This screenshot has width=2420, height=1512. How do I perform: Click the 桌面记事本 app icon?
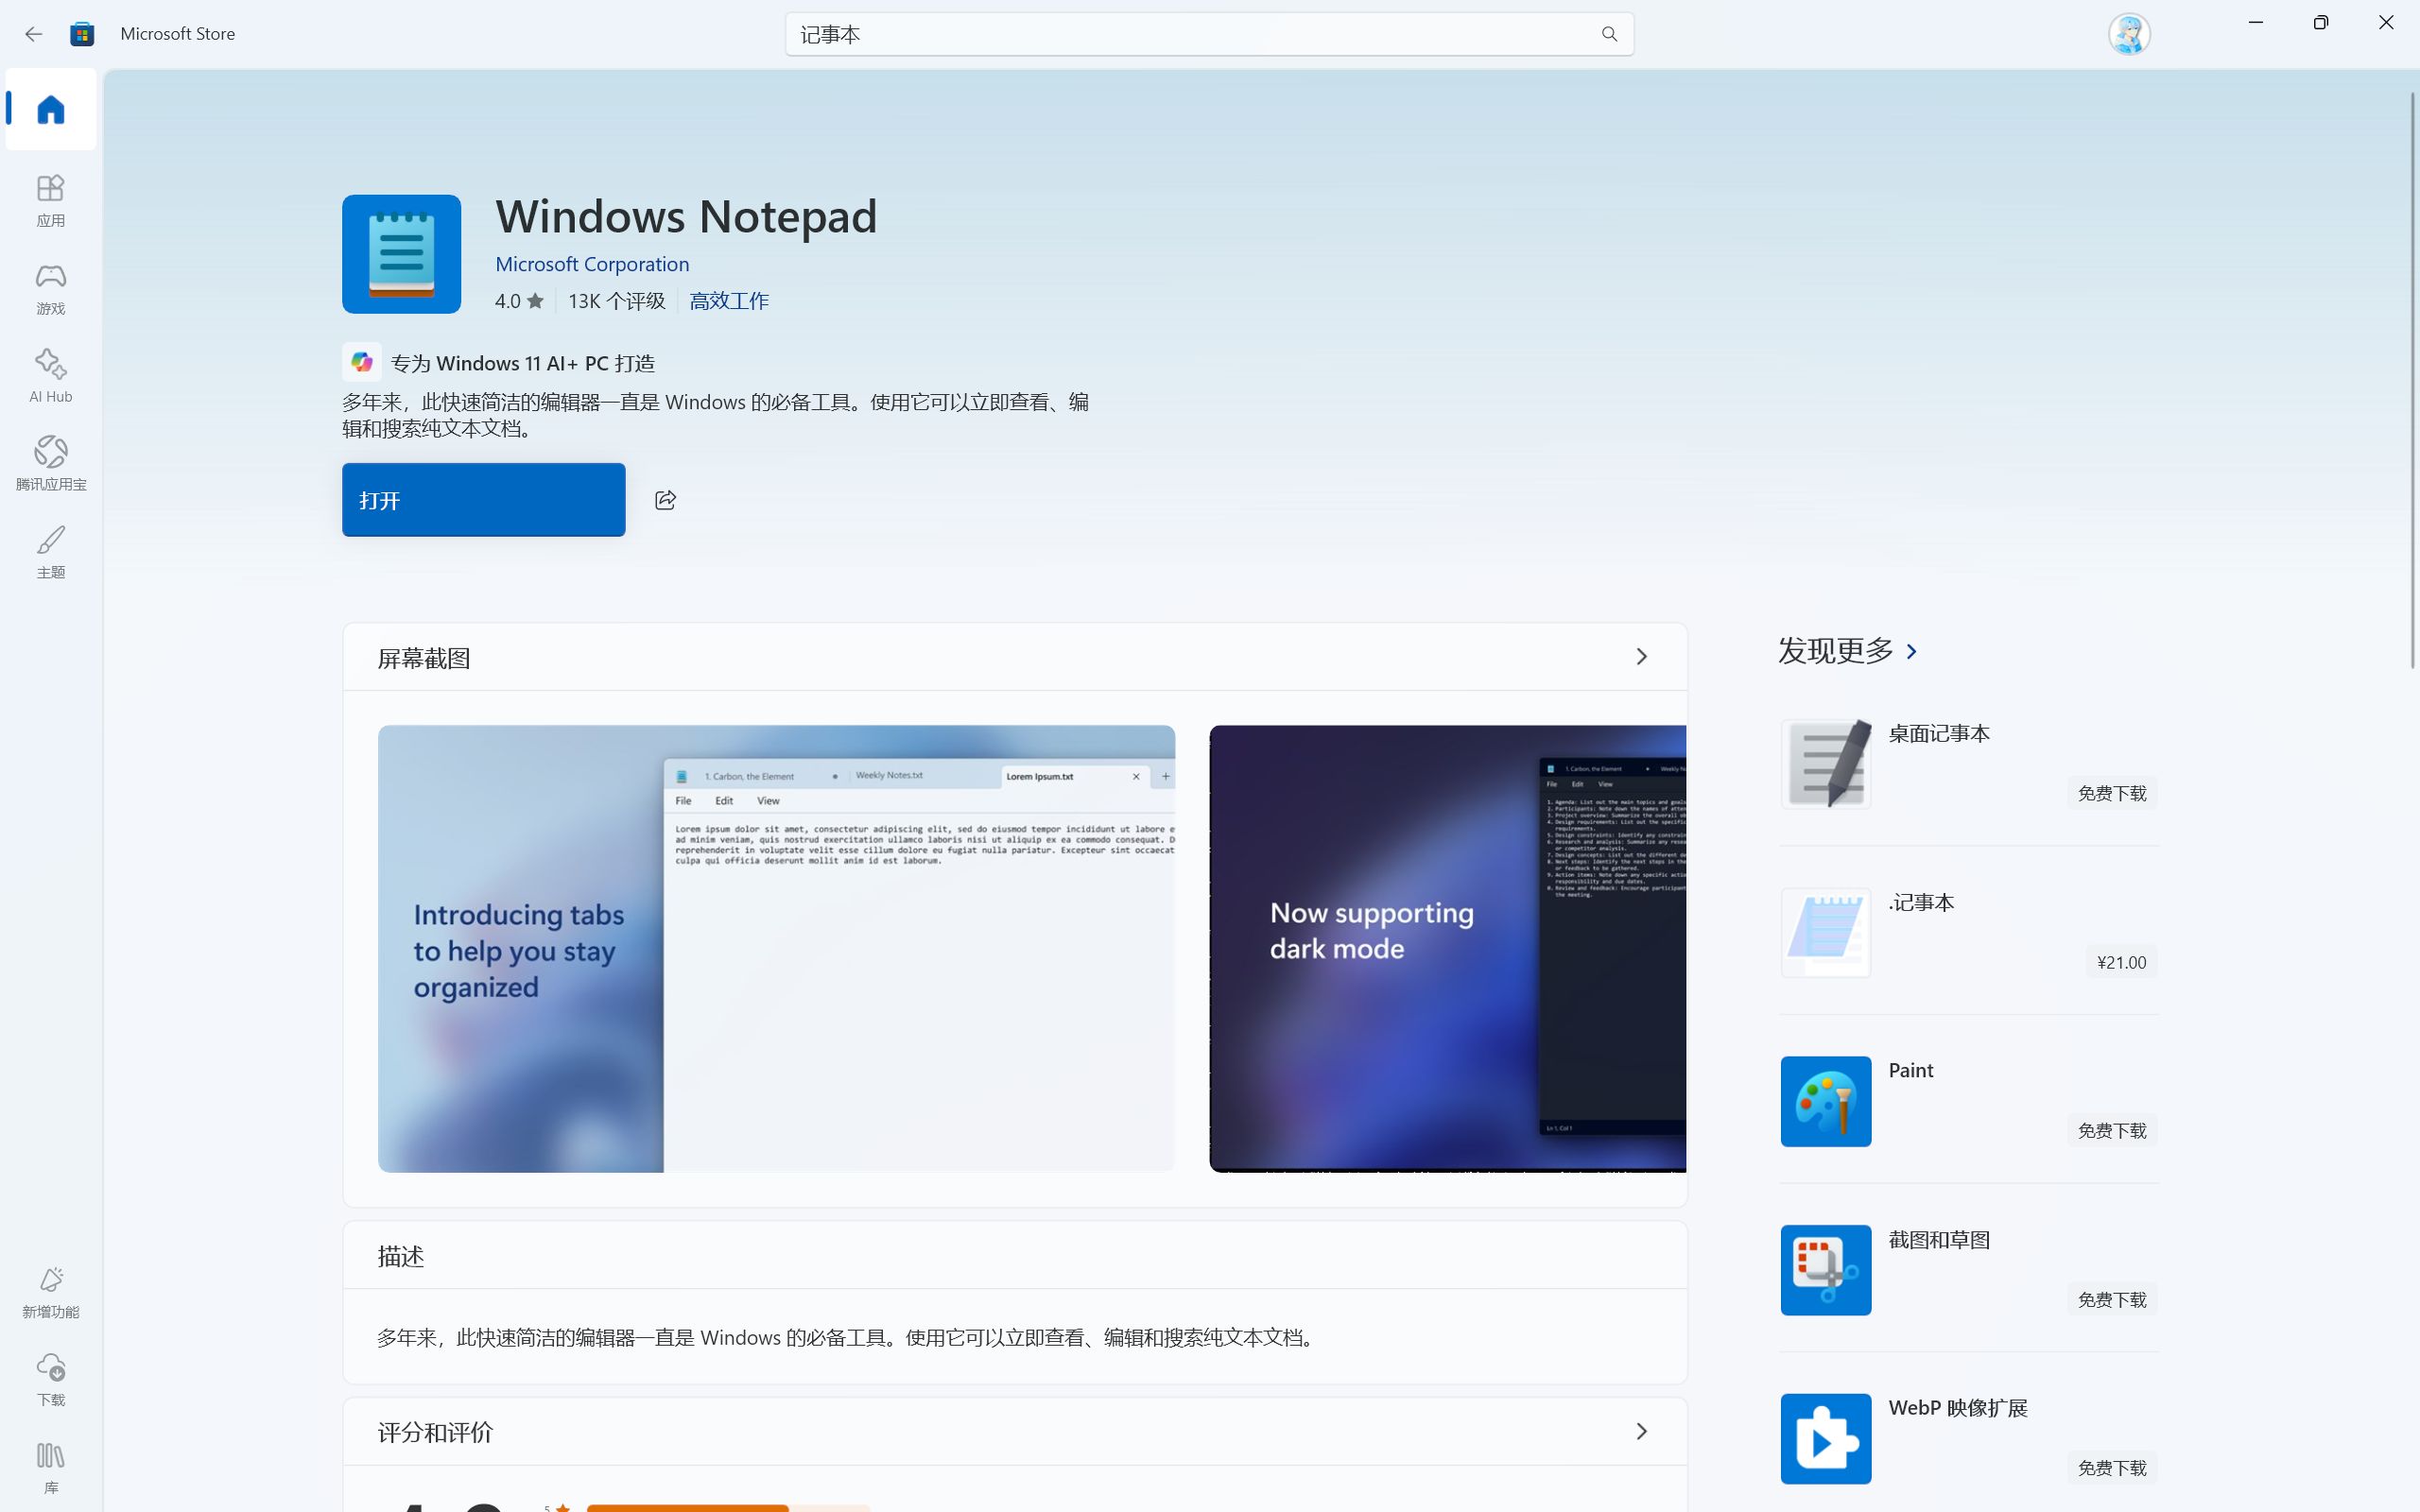(1825, 764)
